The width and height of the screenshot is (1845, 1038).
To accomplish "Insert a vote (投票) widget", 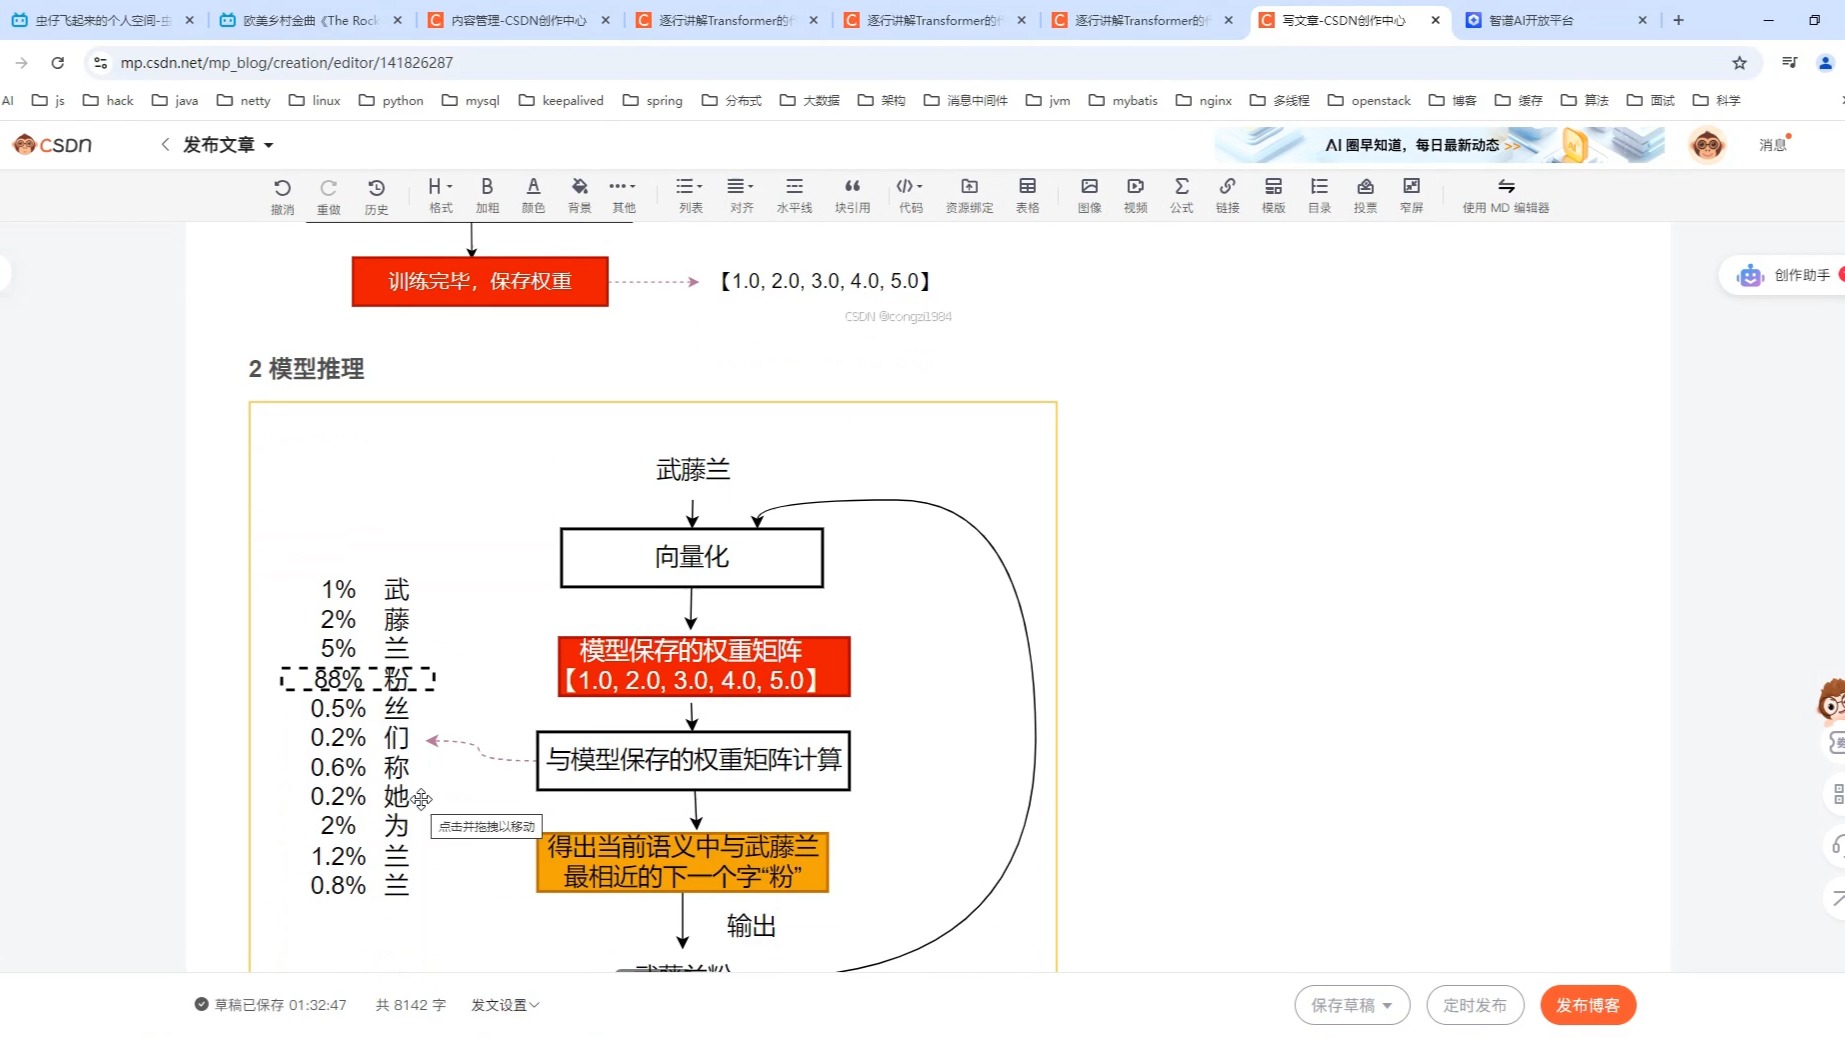I will (1365, 195).
